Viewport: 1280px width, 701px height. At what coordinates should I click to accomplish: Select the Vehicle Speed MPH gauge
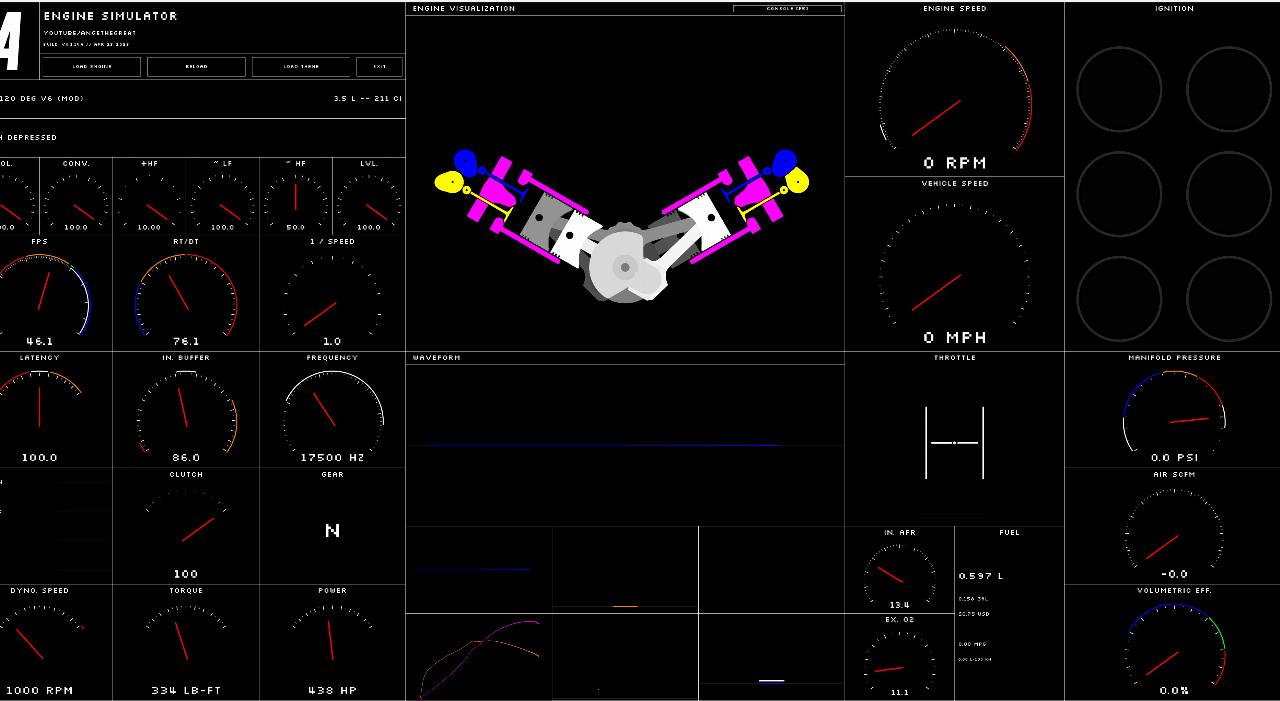(x=954, y=272)
